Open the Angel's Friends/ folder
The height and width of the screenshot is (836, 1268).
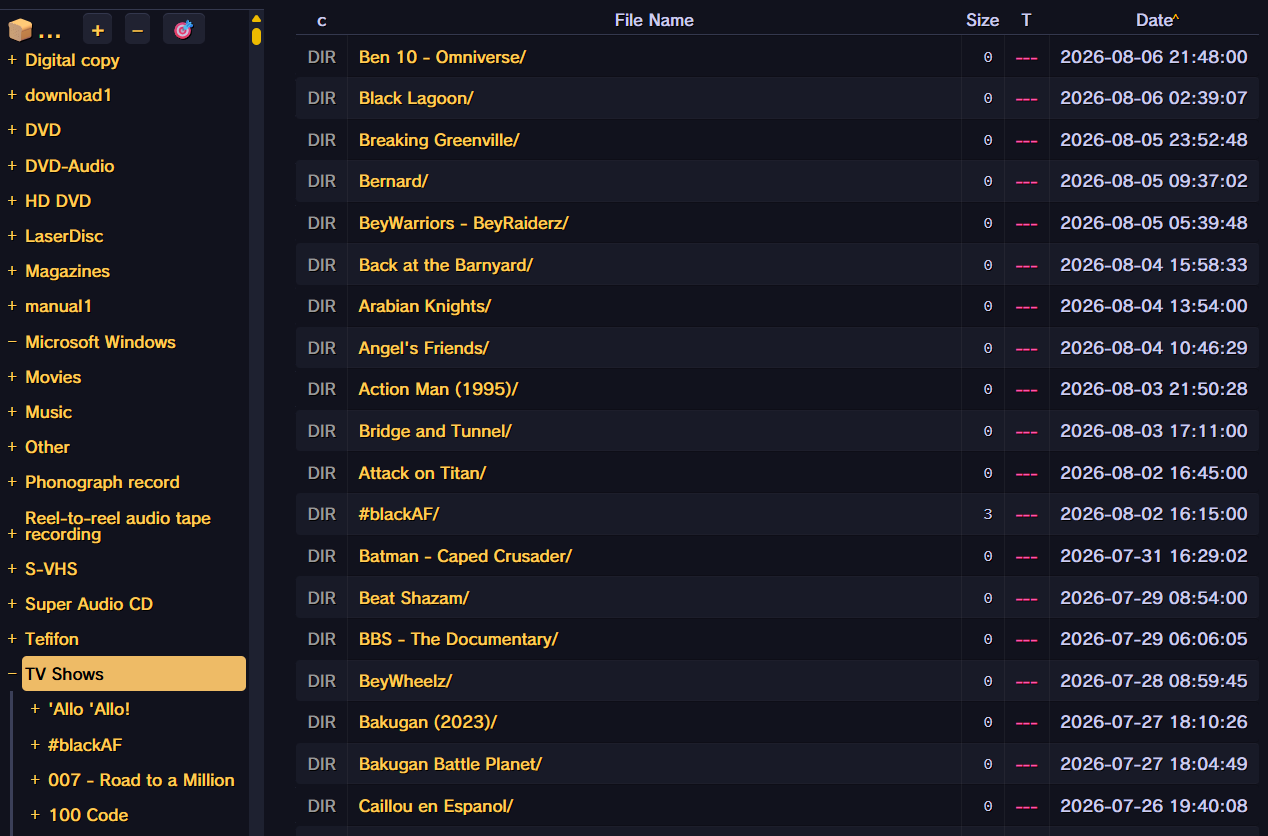coord(424,348)
